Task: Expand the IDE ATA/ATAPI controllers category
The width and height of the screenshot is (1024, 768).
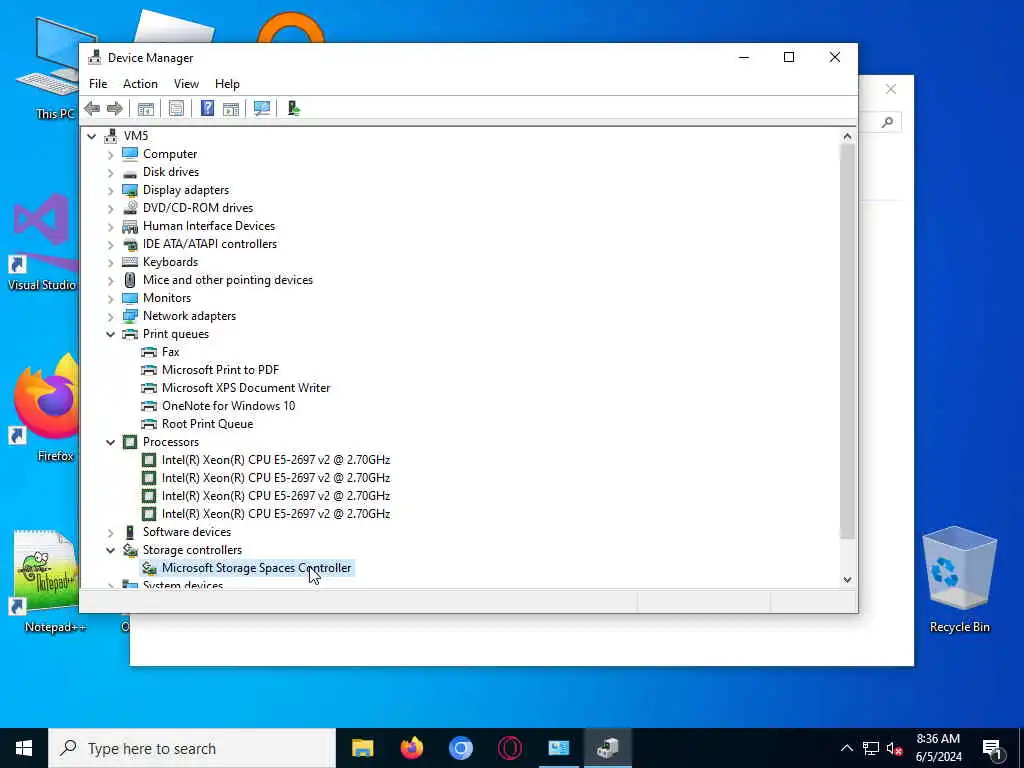Action: click(x=110, y=245)
